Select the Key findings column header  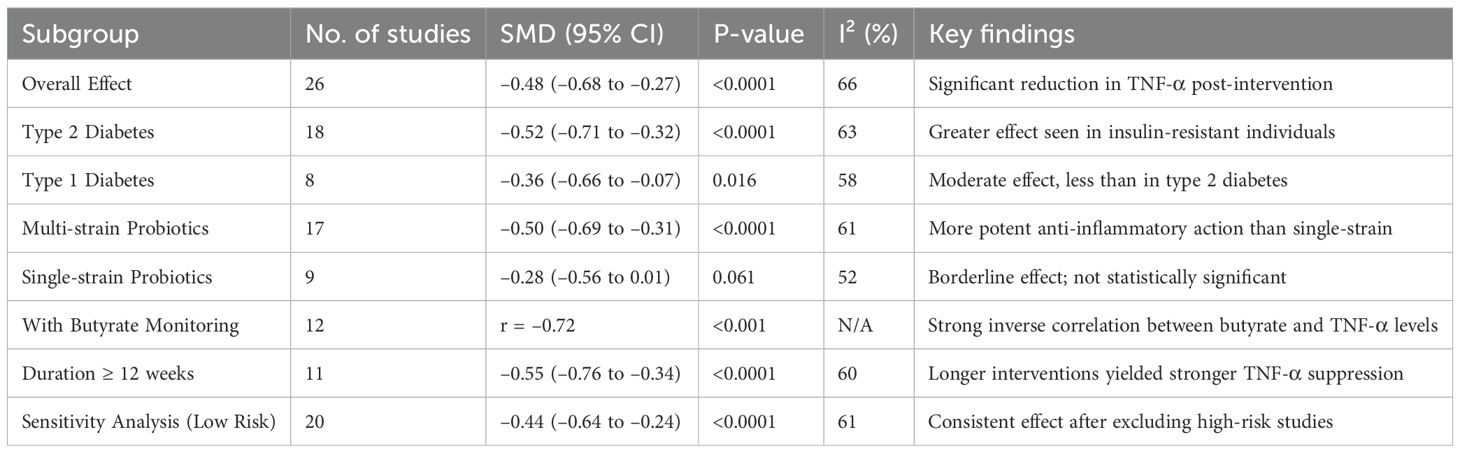click(x=1002, y=35)
